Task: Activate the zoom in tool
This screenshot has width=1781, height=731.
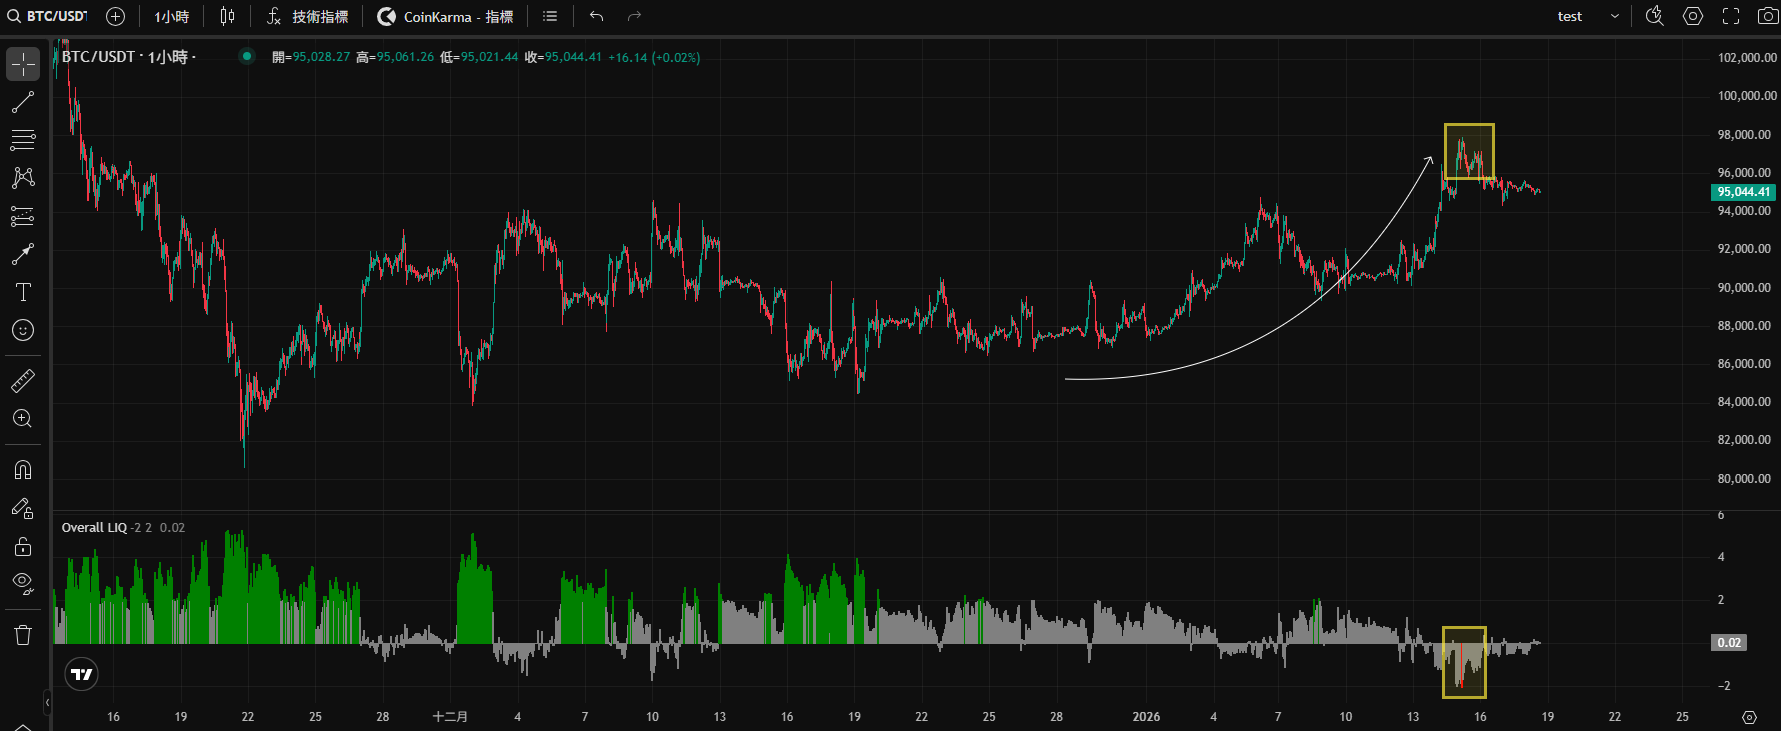Action: [23, 419]
